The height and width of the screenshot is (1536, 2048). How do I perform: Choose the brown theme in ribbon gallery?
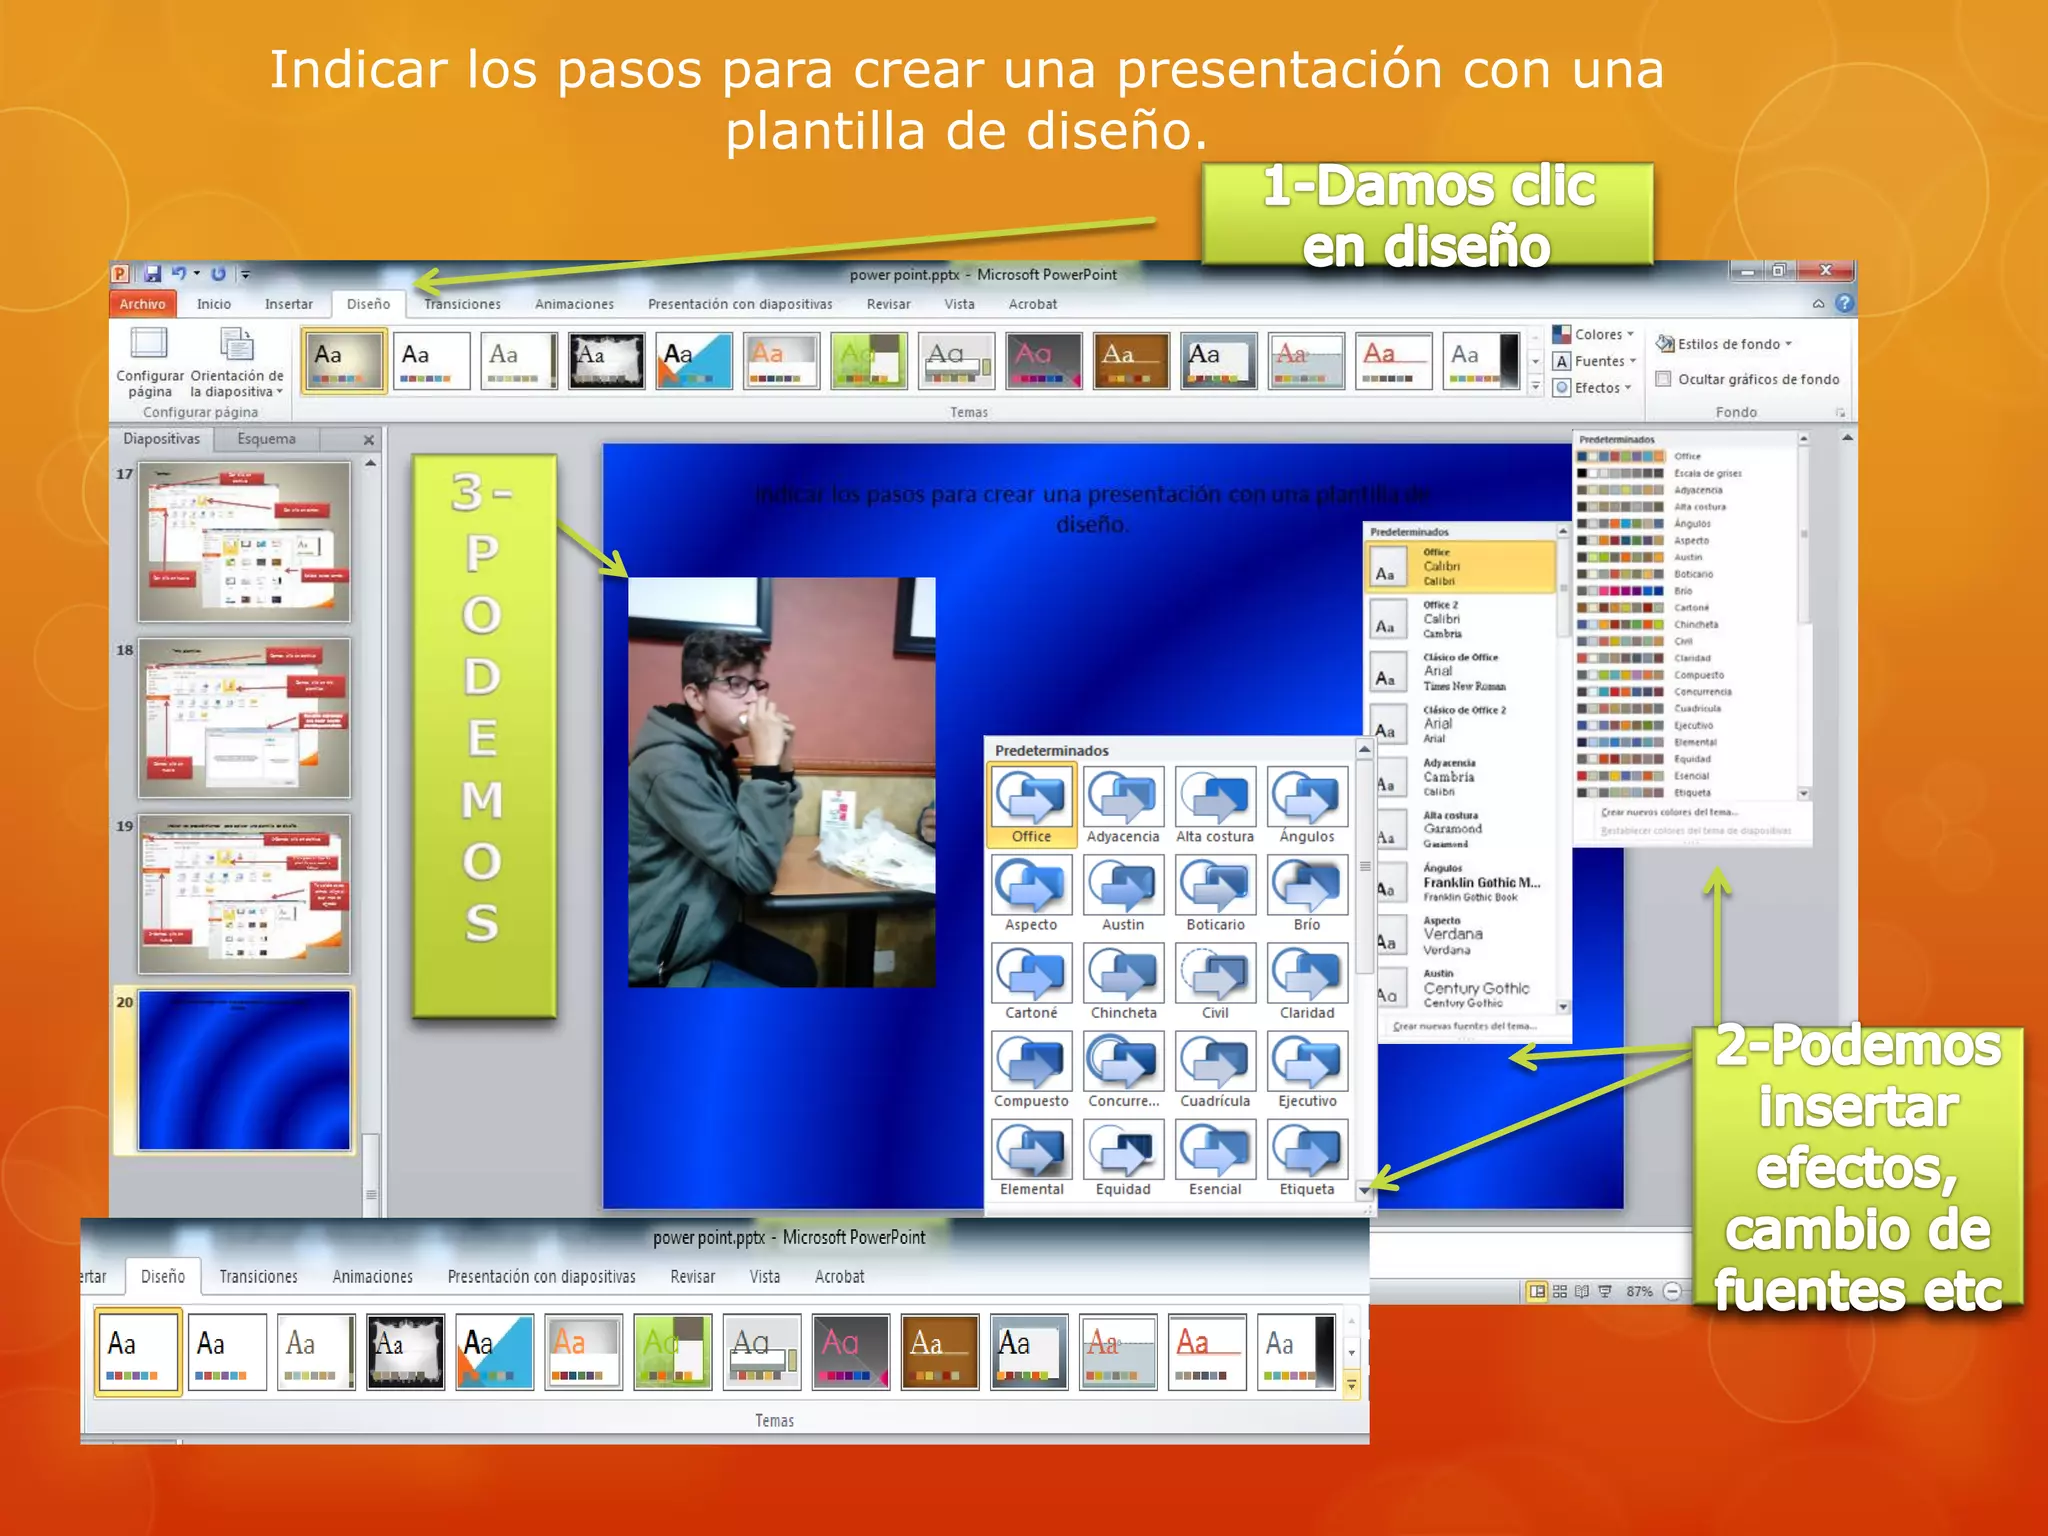point(1131,361)
